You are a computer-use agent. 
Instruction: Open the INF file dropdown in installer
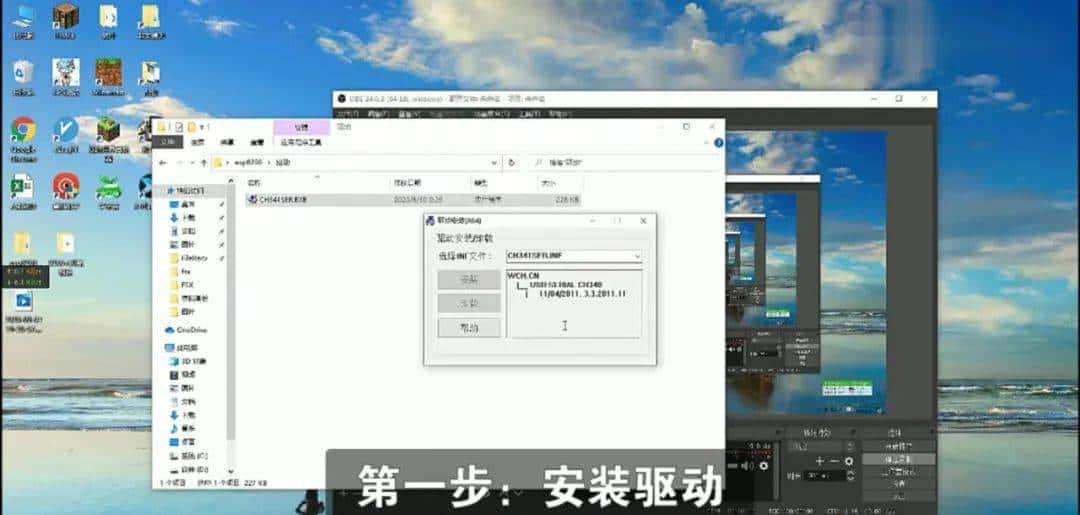(x=636, y=256)
